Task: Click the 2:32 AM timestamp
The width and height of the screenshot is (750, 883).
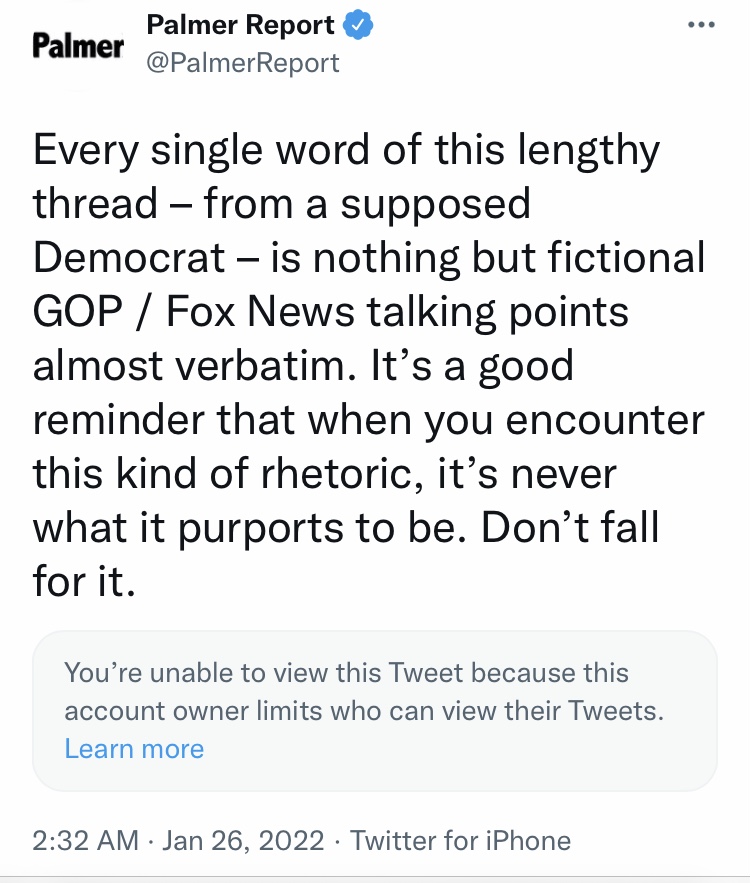Action: point(86,841)
